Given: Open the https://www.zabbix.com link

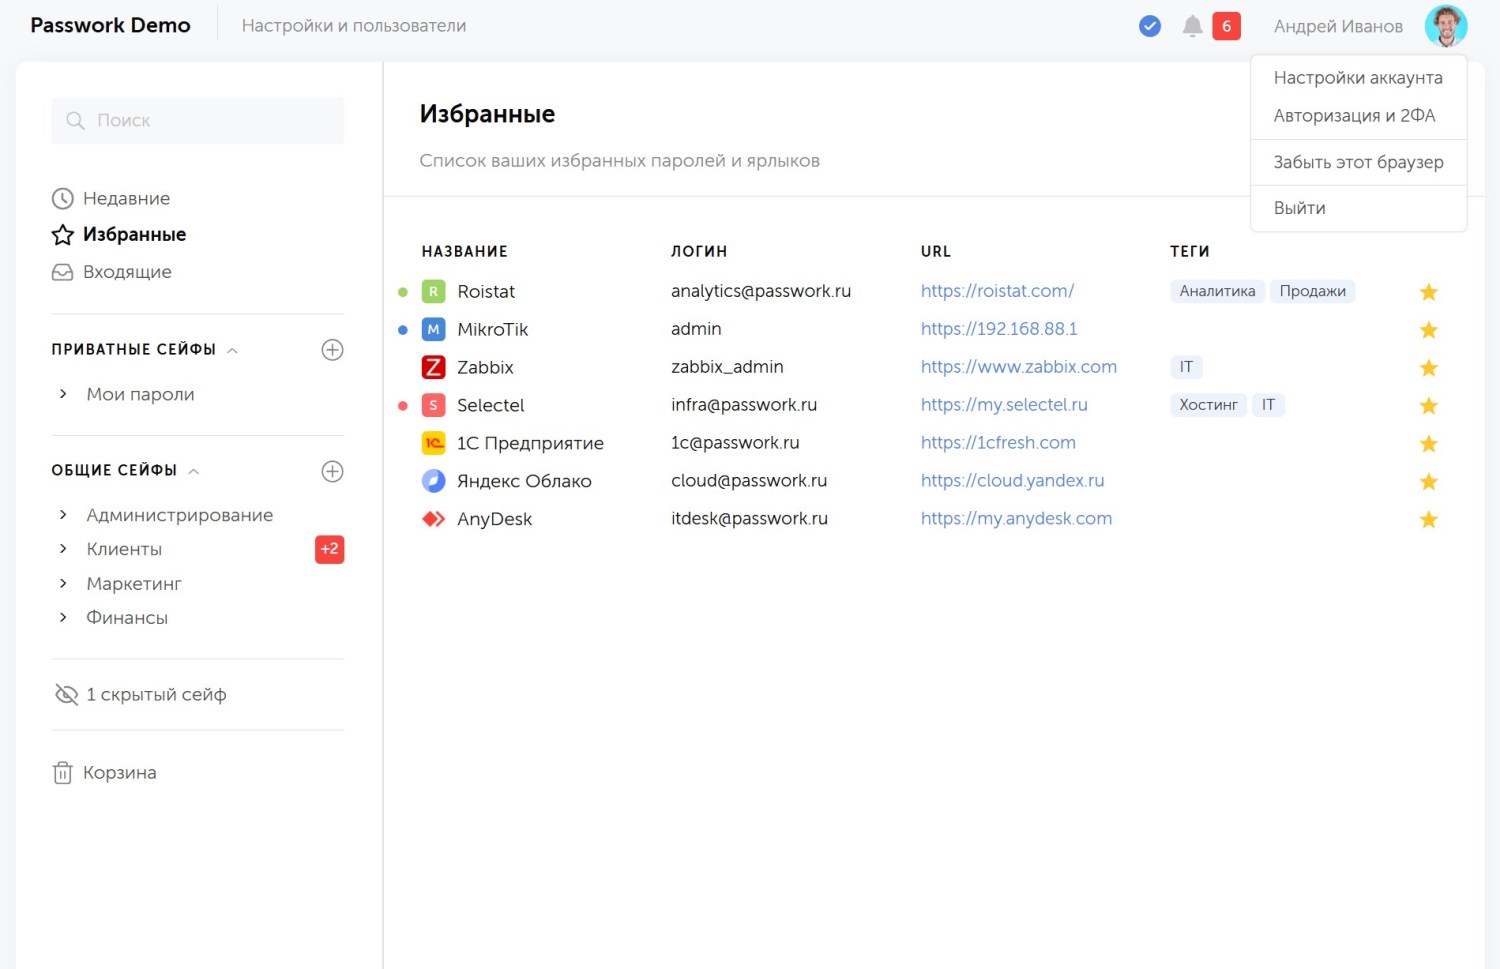Looking at the screenshot, I should point(1018,367).
